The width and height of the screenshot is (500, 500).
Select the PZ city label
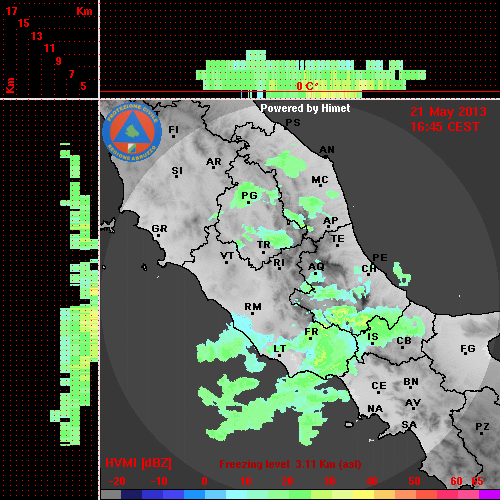(482, 426)
